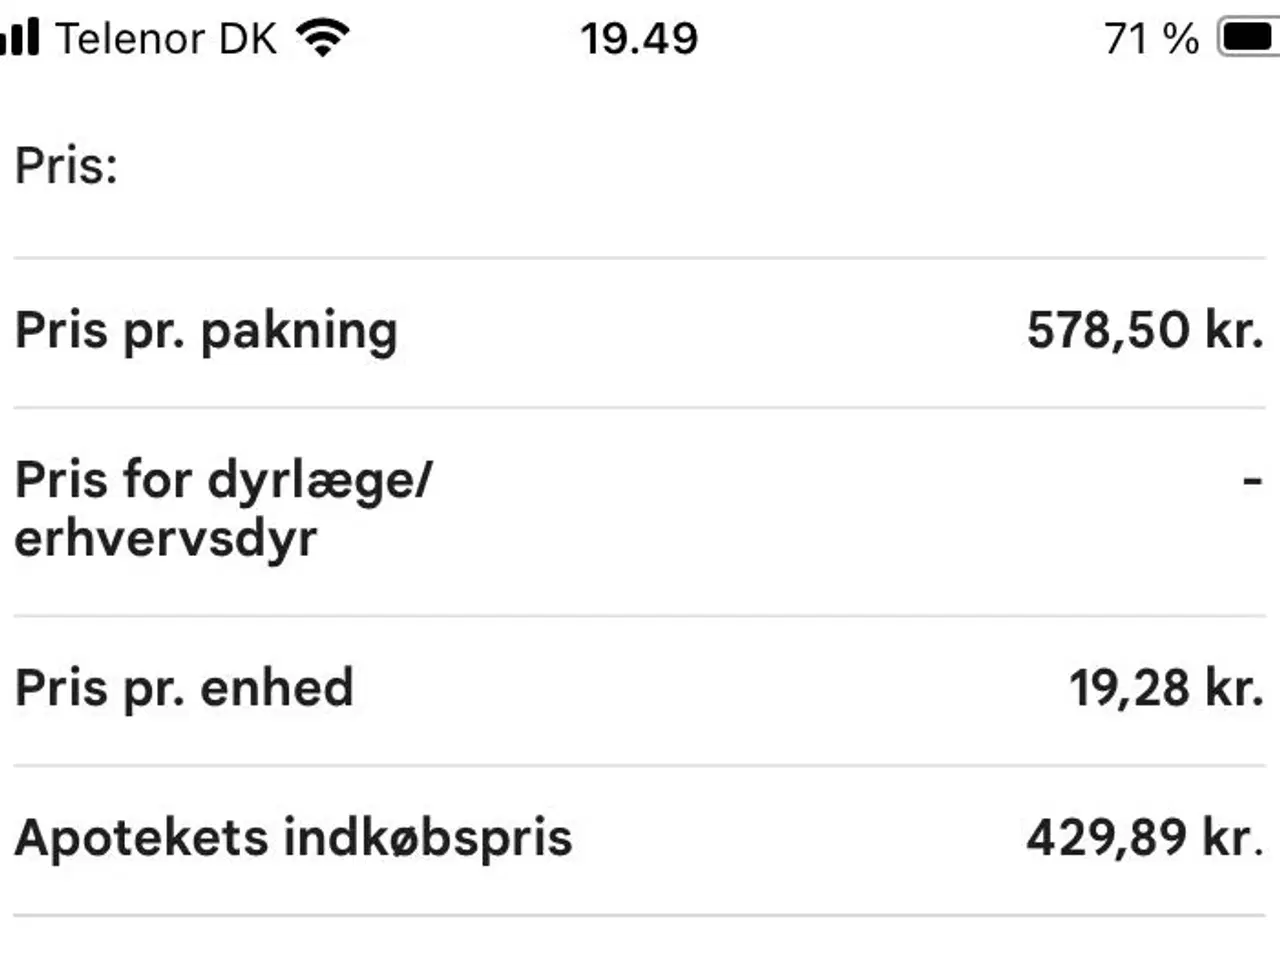Select the 578,50 kr. package price
Image resolution: width=1280 pixels, height=960 pixels.
1145,331
